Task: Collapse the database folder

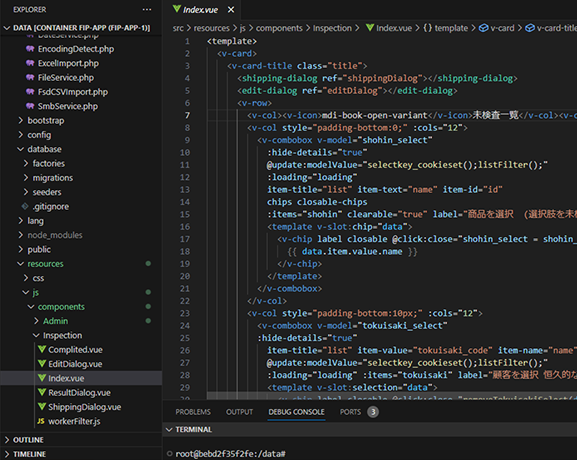Action: click(21, 149)
